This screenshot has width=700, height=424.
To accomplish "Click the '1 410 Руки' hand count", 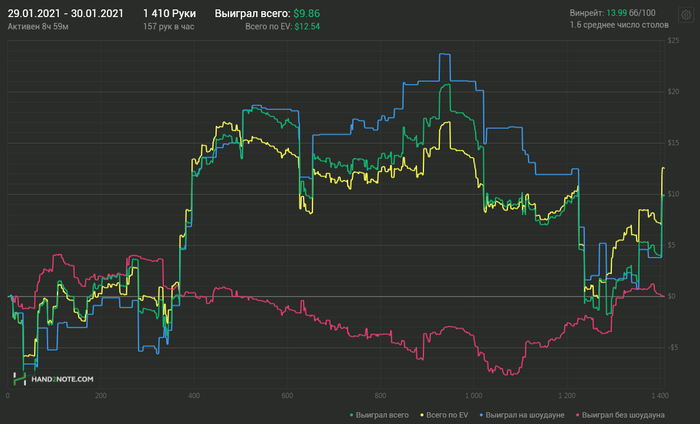I will click(169, 13).
